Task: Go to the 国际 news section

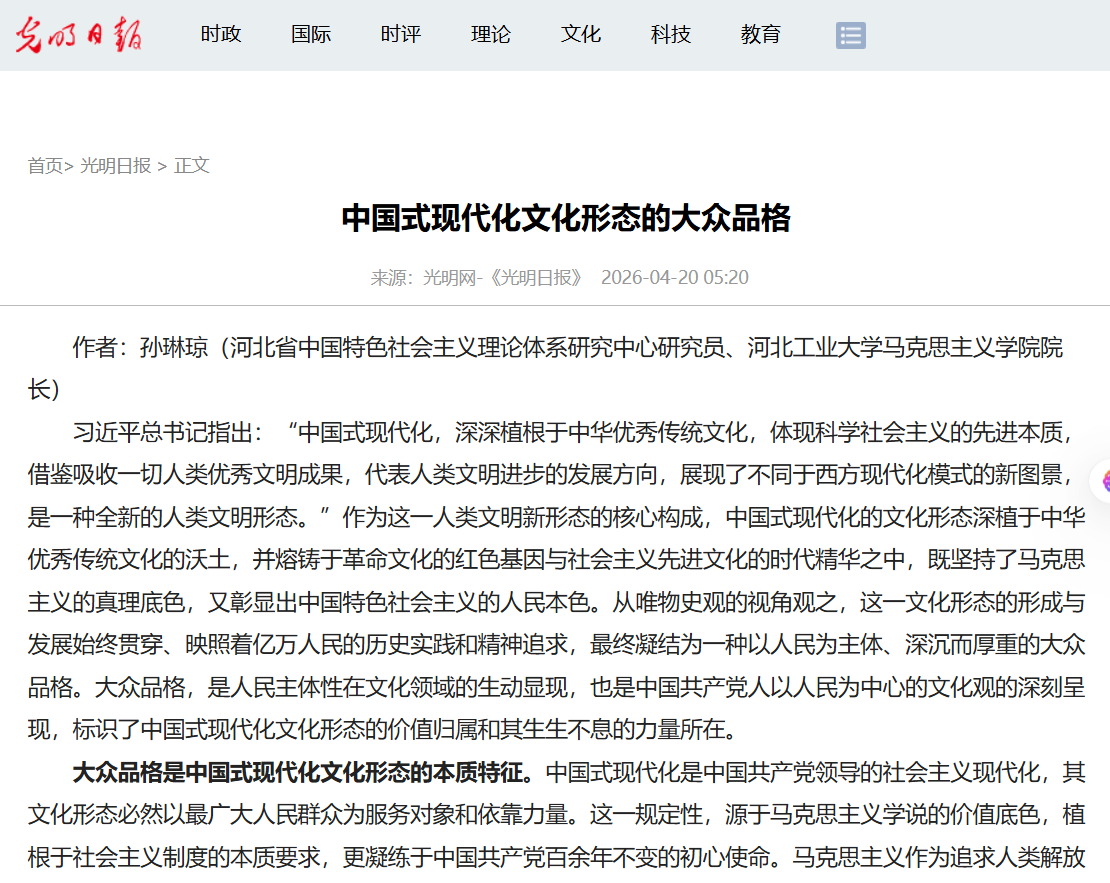Action: 311,35
